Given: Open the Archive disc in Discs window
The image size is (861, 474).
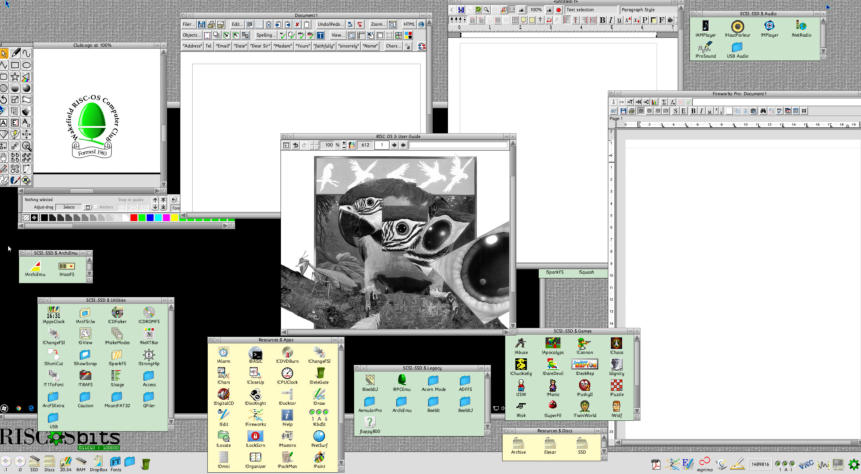Looking at the screenshot, I should point(518,445).
